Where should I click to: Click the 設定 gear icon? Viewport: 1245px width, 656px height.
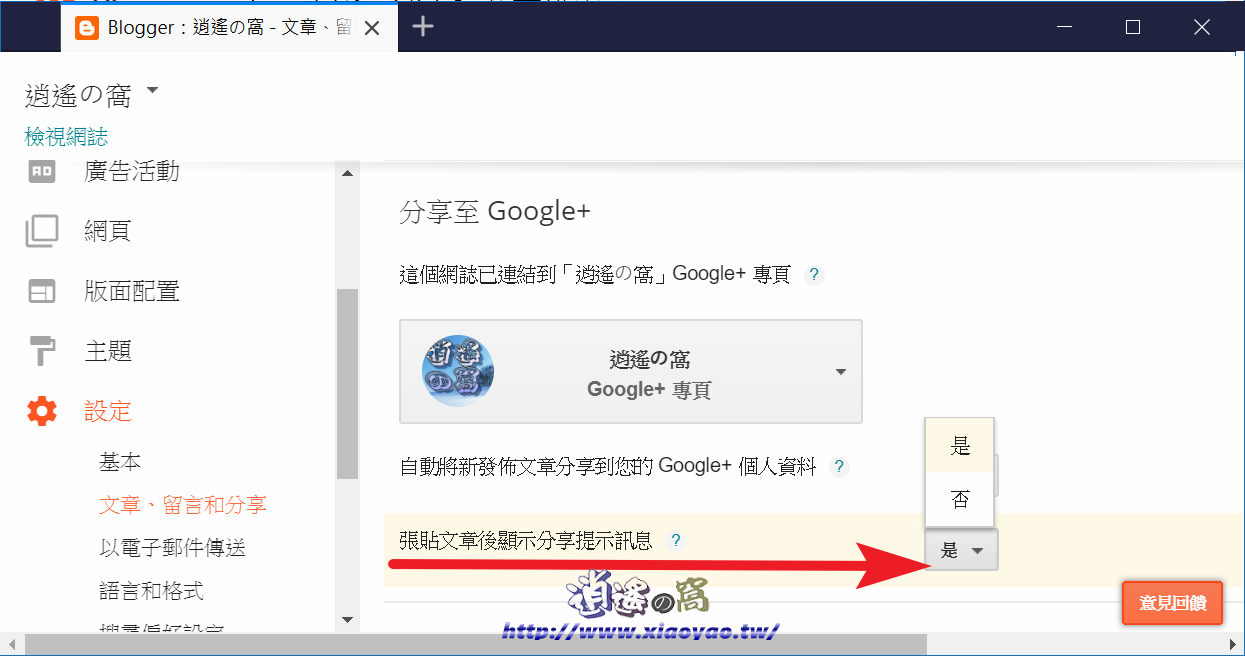(x=42, y=411)
